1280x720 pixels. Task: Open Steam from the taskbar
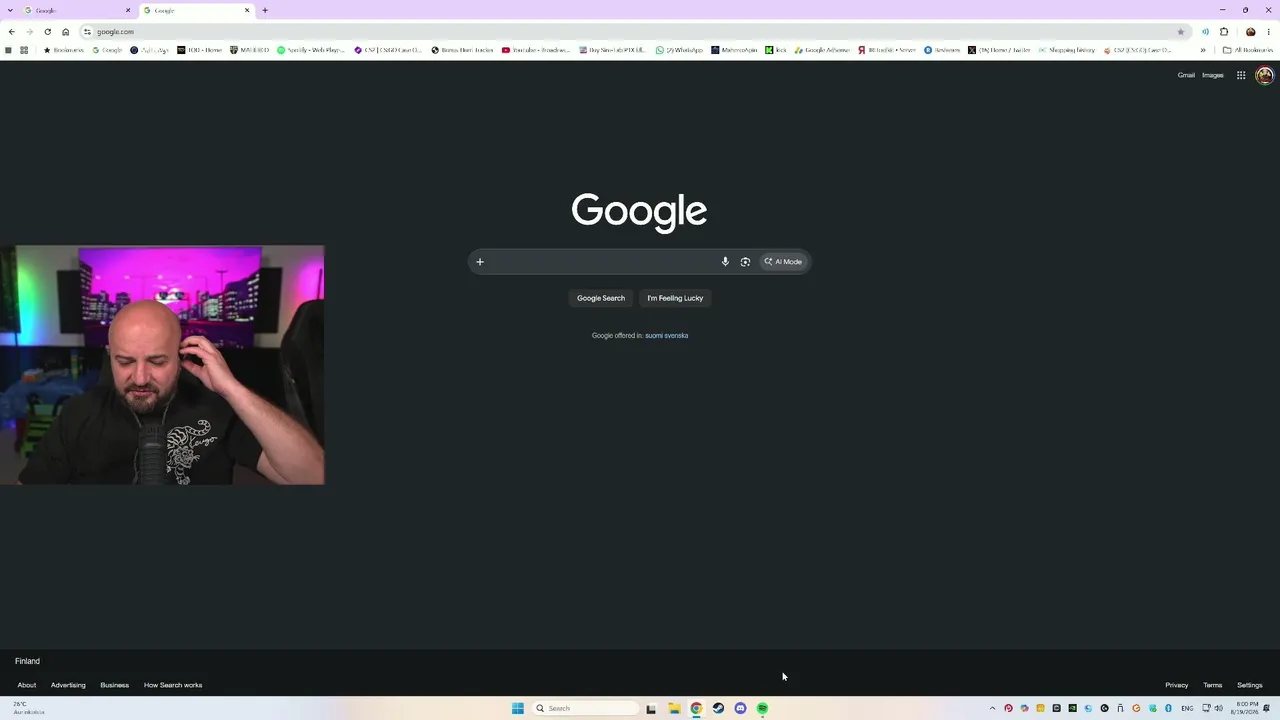718,708
